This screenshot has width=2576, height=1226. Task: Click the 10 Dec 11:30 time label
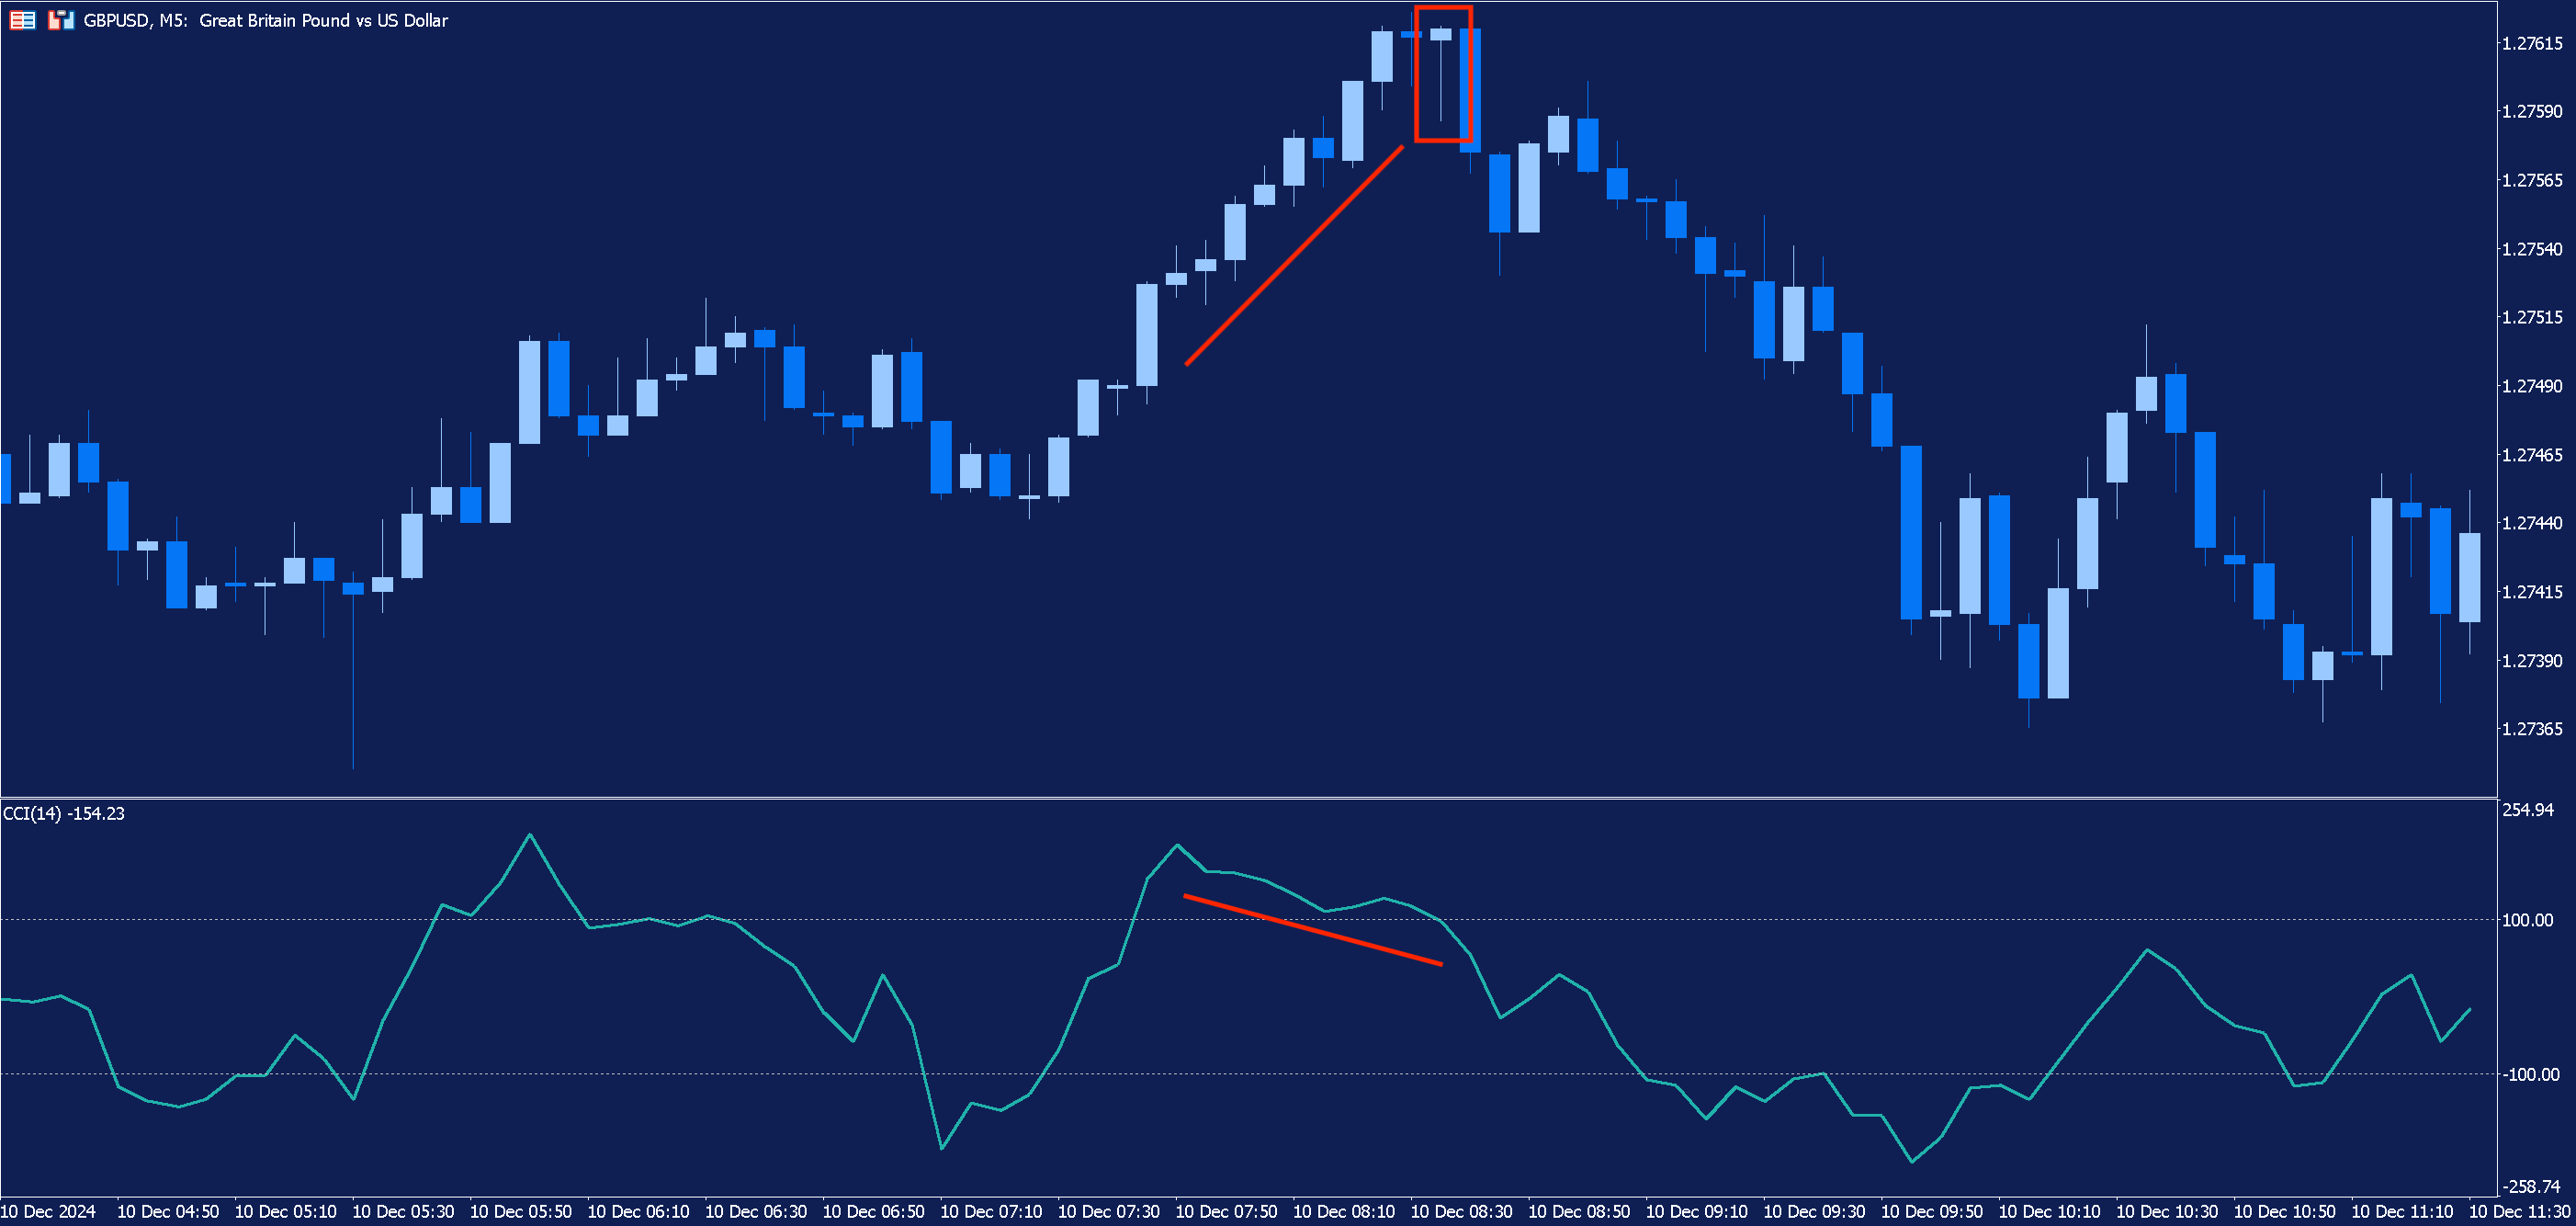click(2521, 1212)
